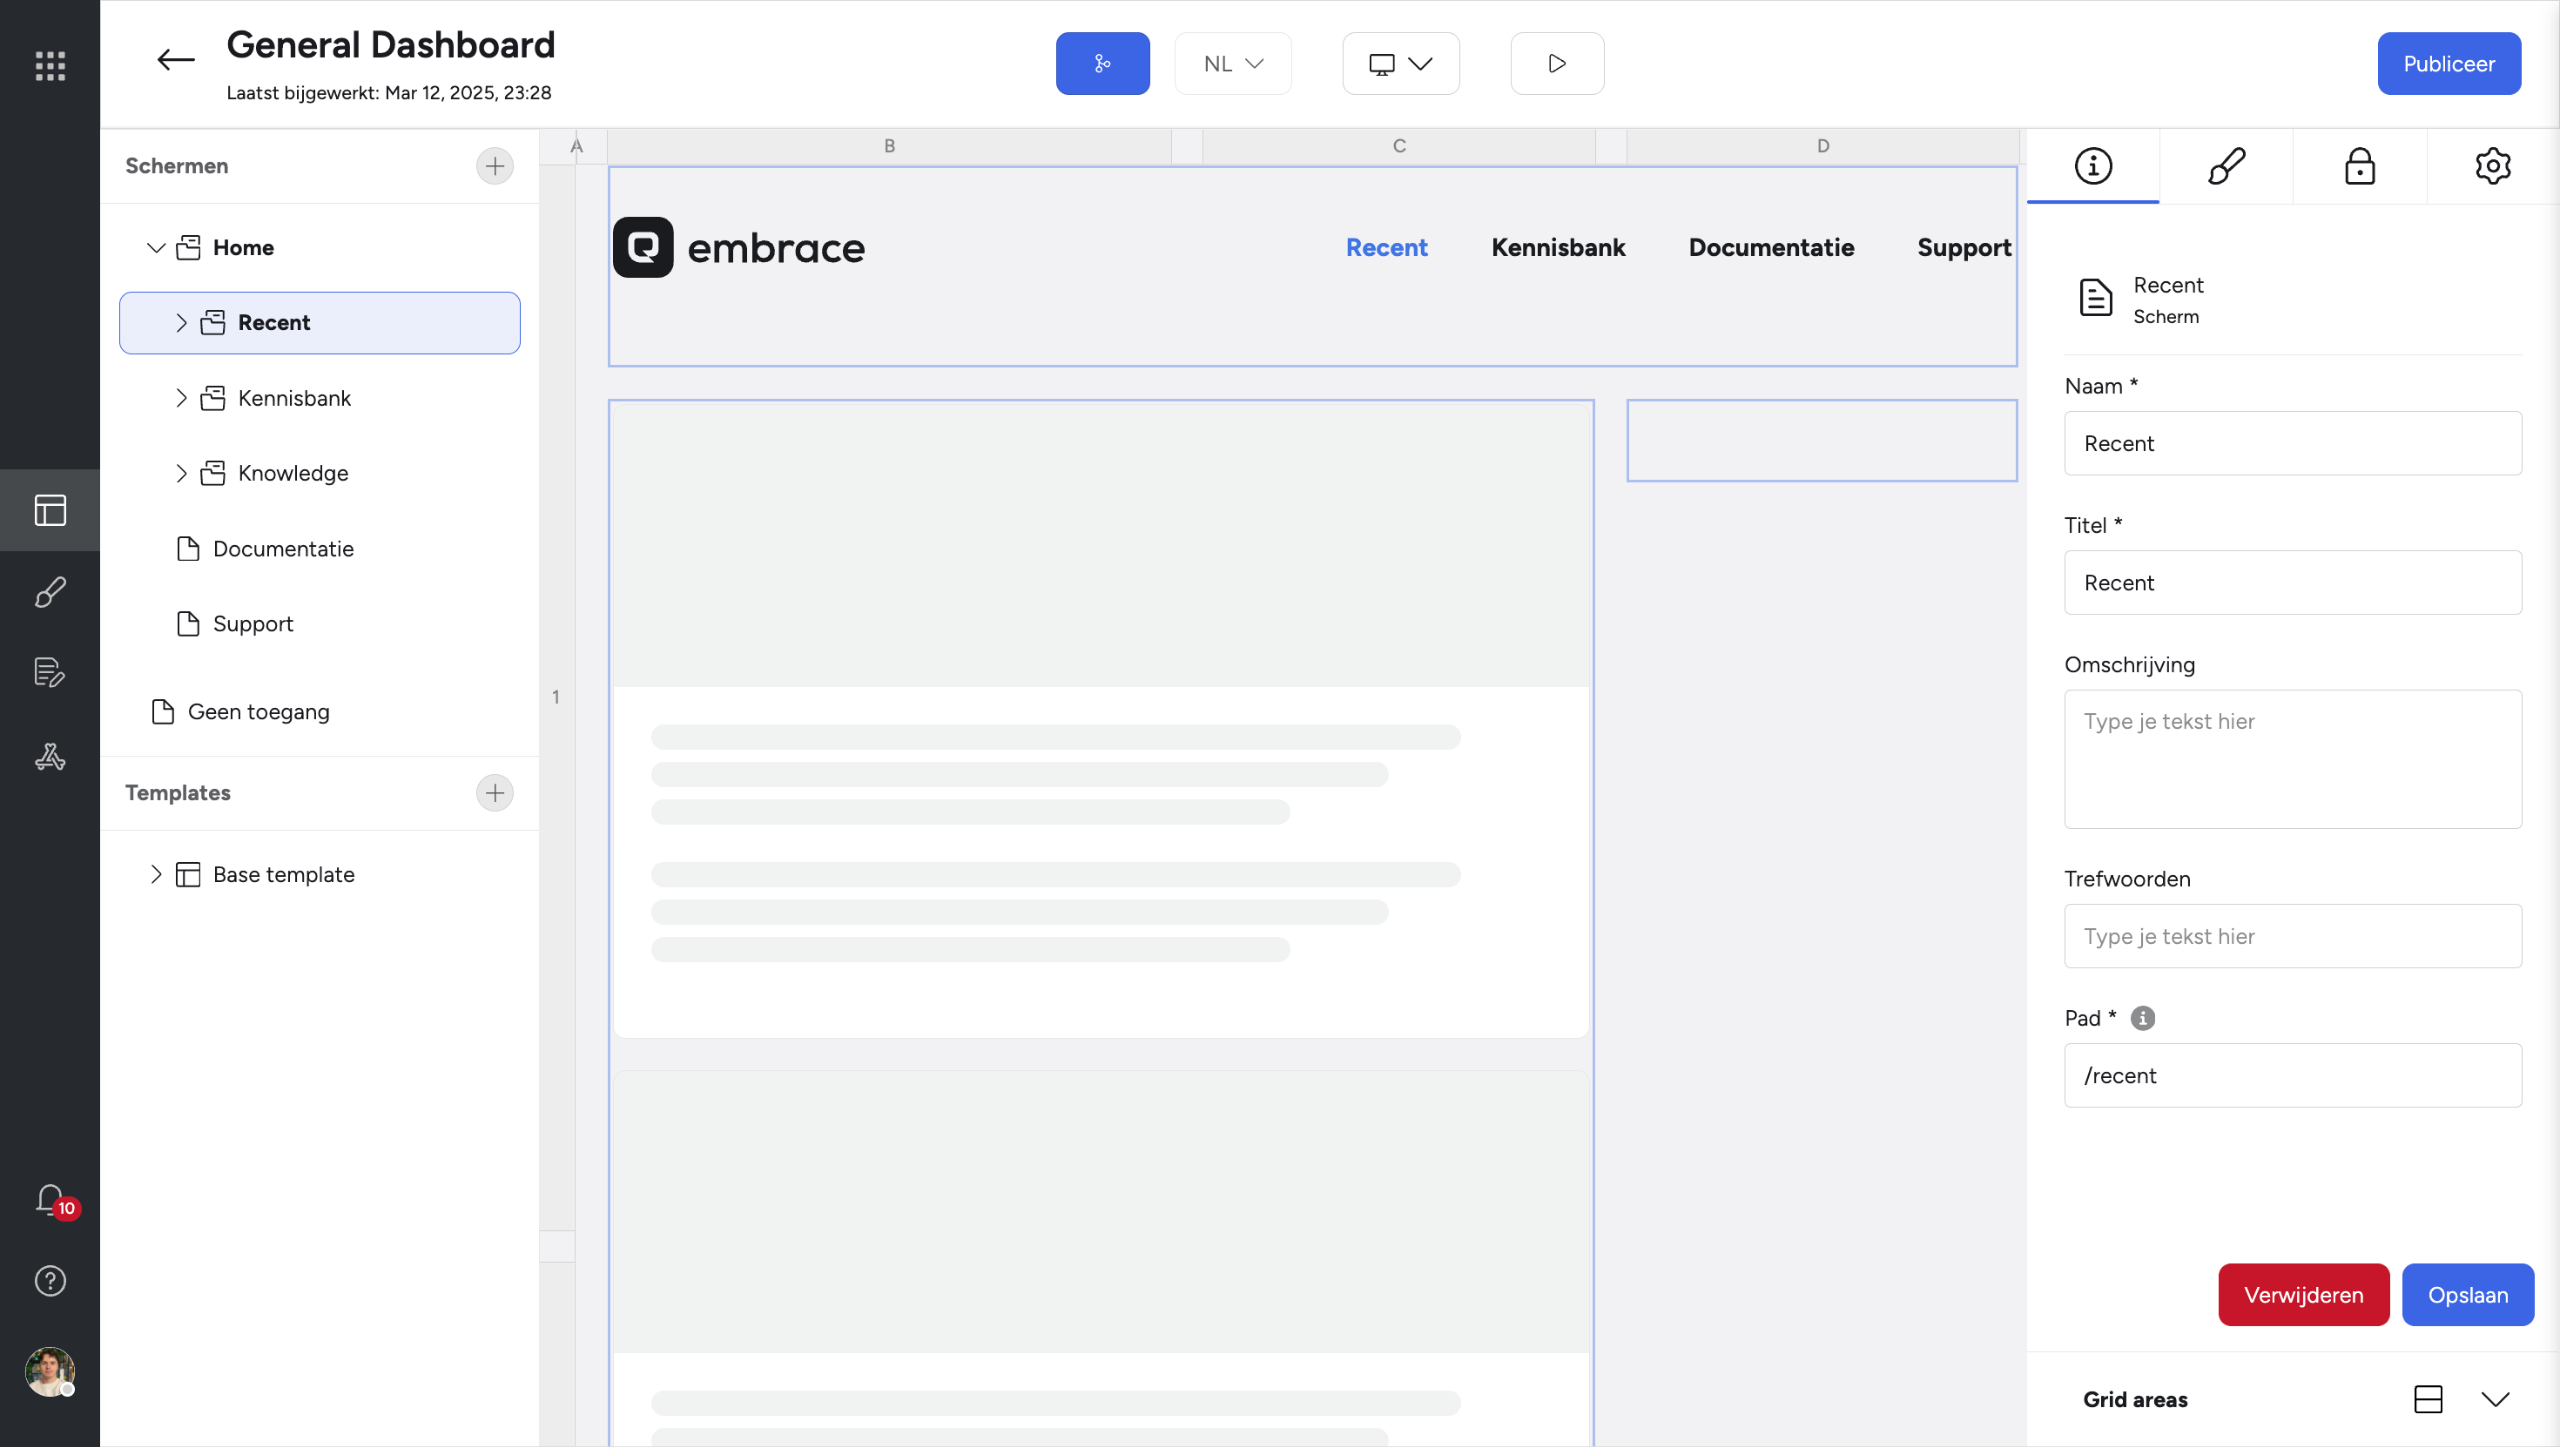Open the desktop device preview dropdown

(x=1400, y=64)
